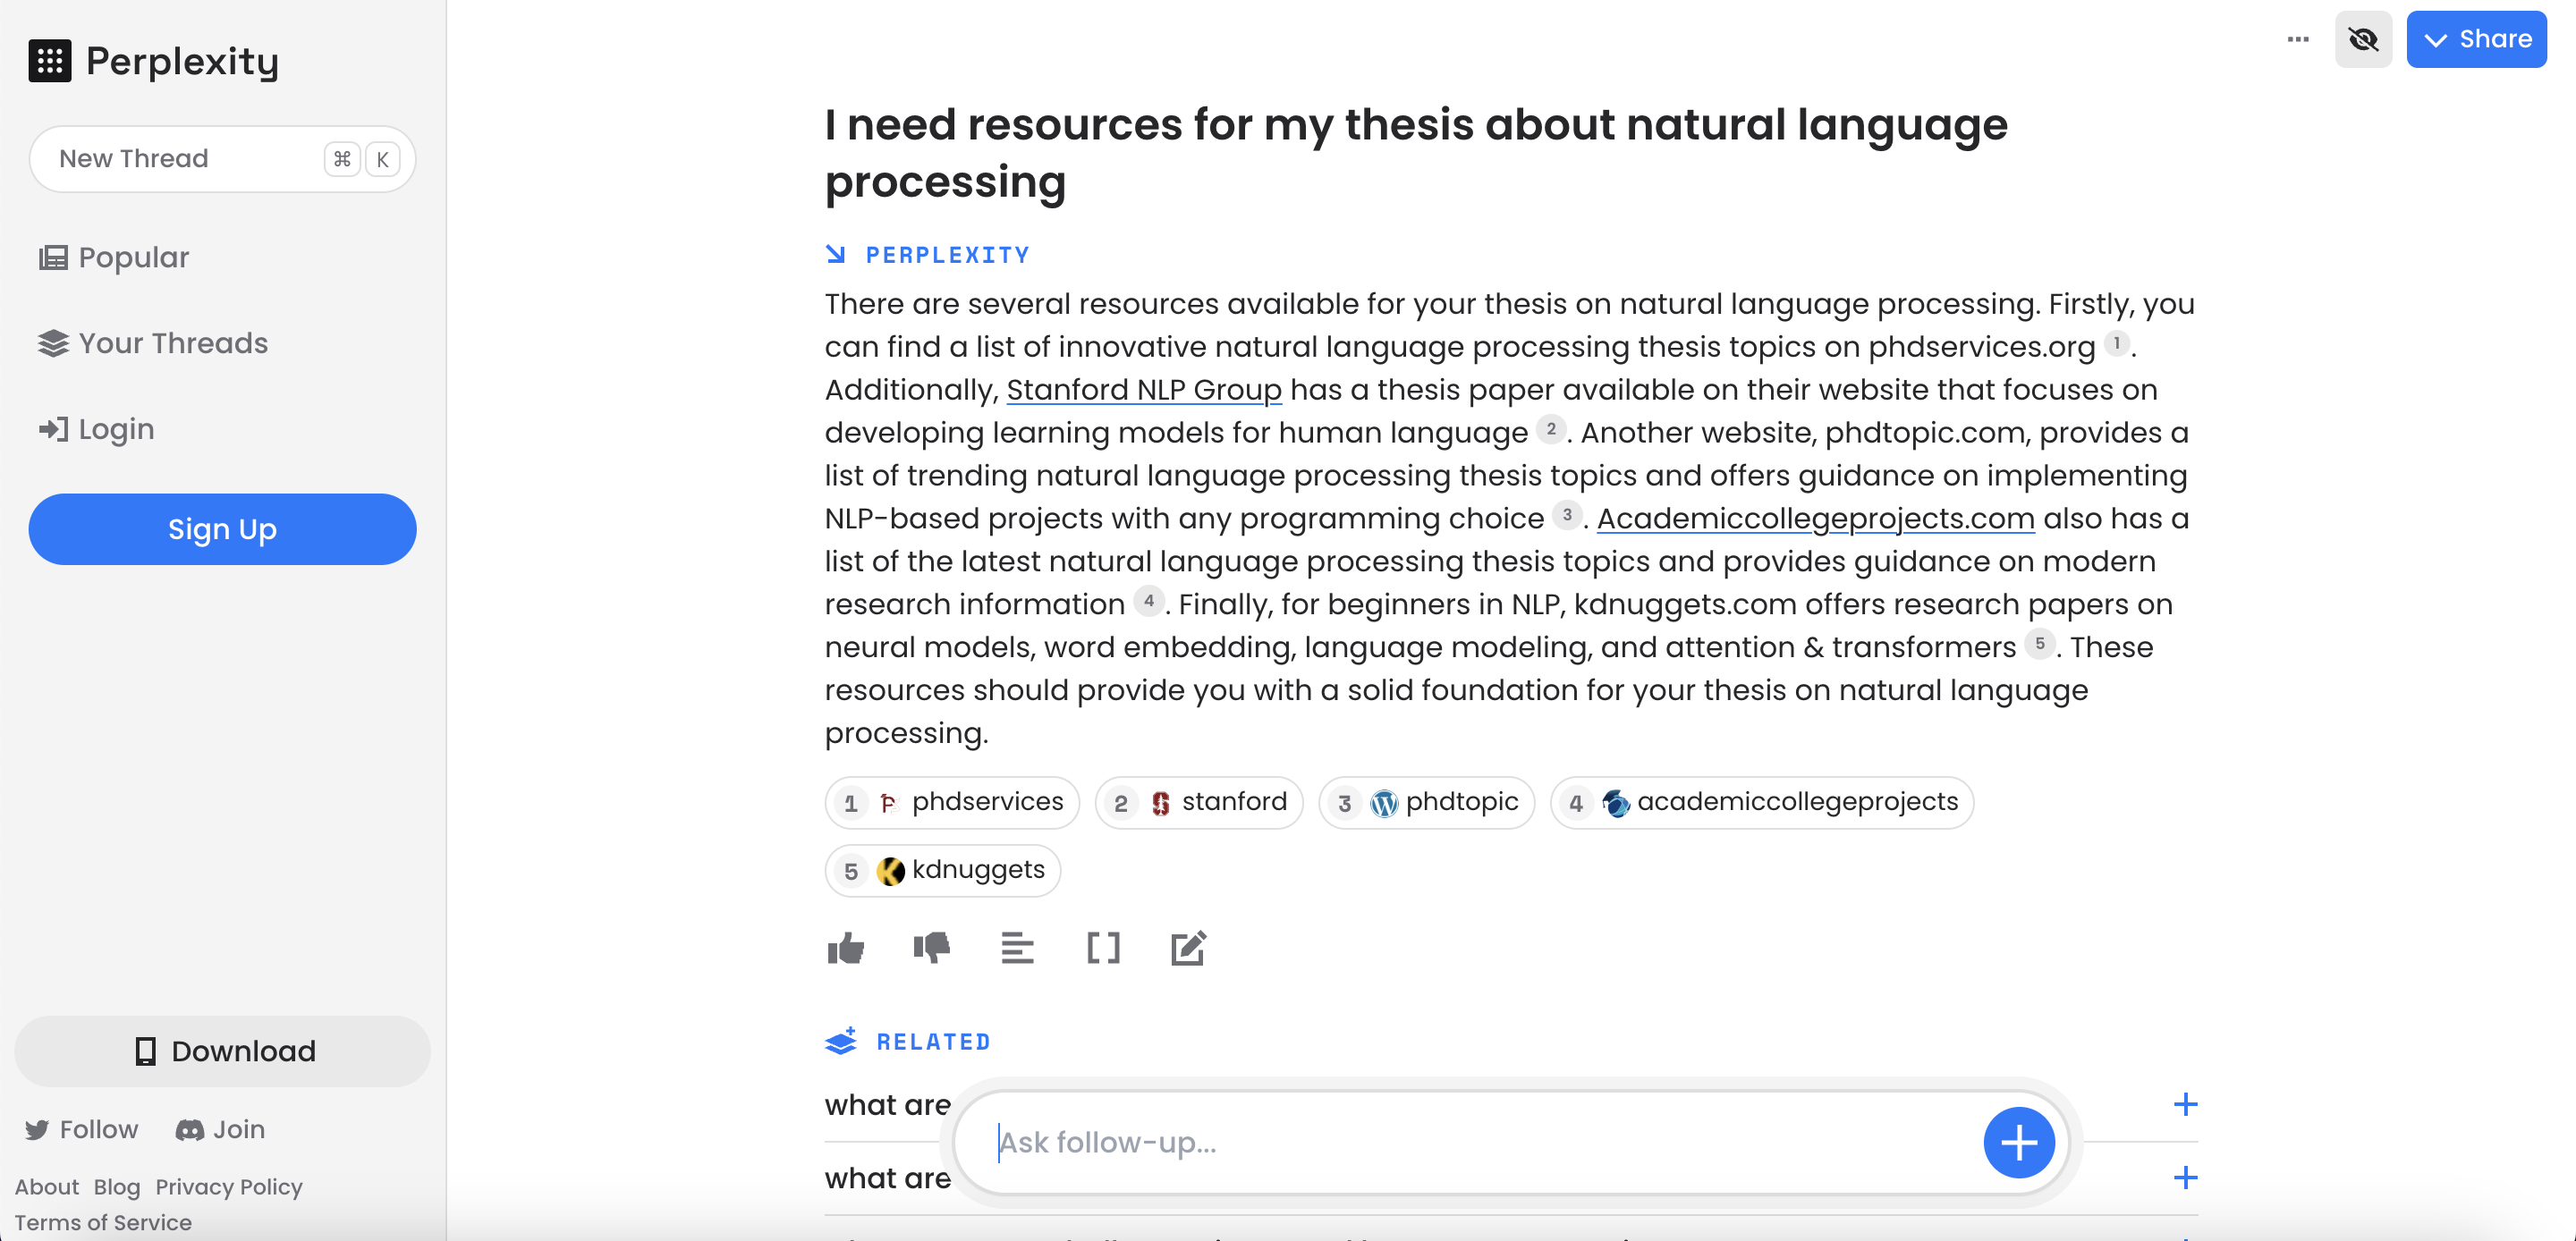Open the Login option in sidebar
Viewport: 2576px width, 1241px height.
coord(96,429)
